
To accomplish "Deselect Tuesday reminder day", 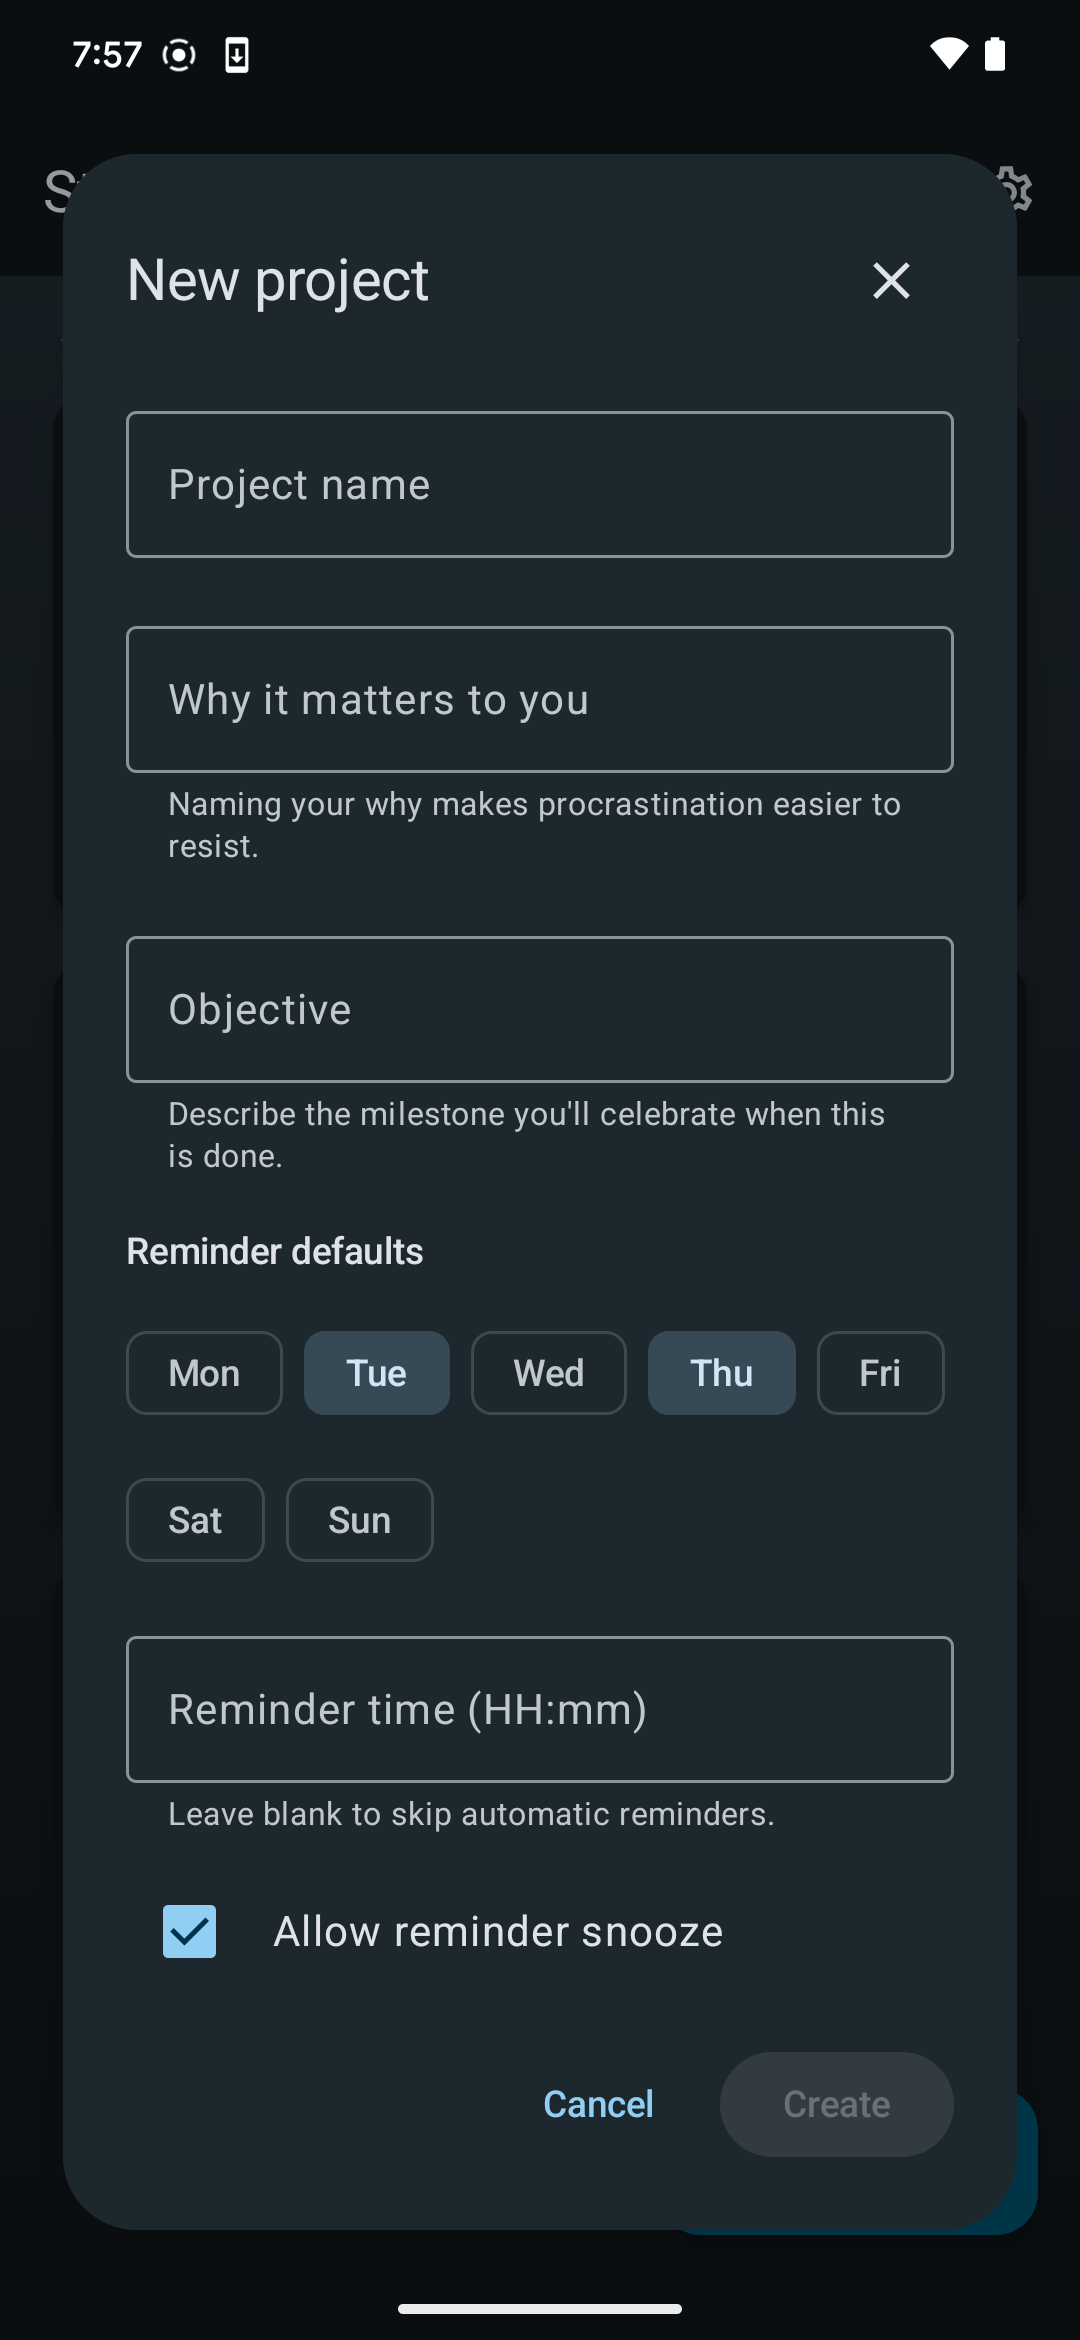I will (x=376, y=1373).
